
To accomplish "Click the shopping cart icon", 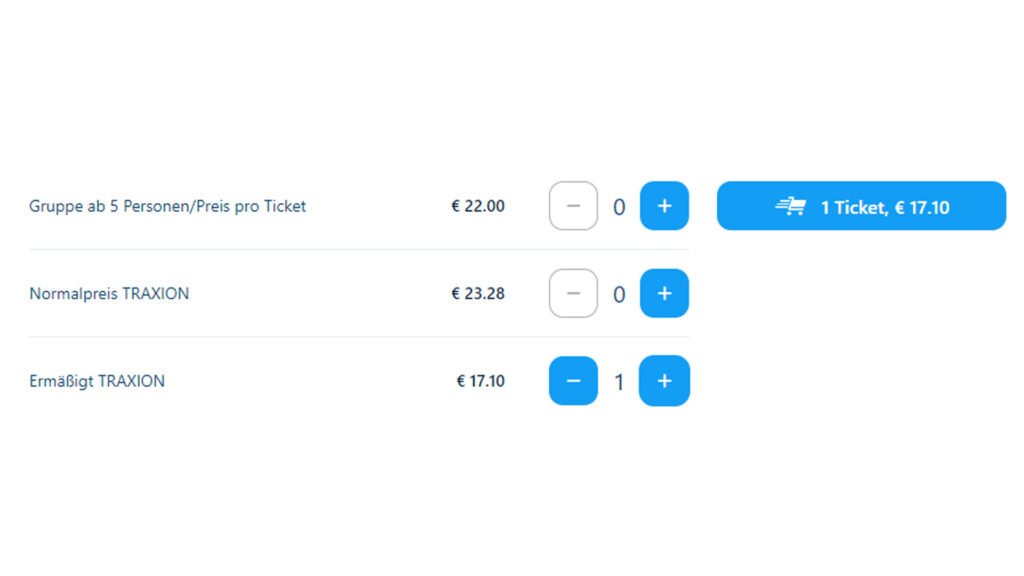I will click(791, 207).
